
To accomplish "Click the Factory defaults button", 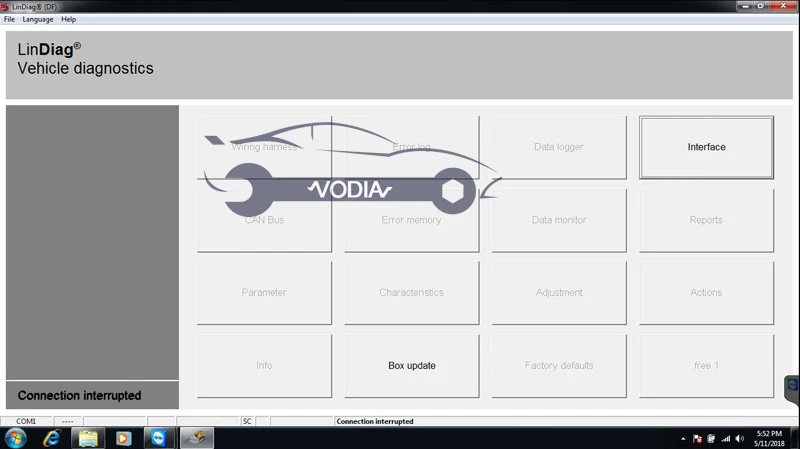I will pyautogui.click(x=559, y=366).
